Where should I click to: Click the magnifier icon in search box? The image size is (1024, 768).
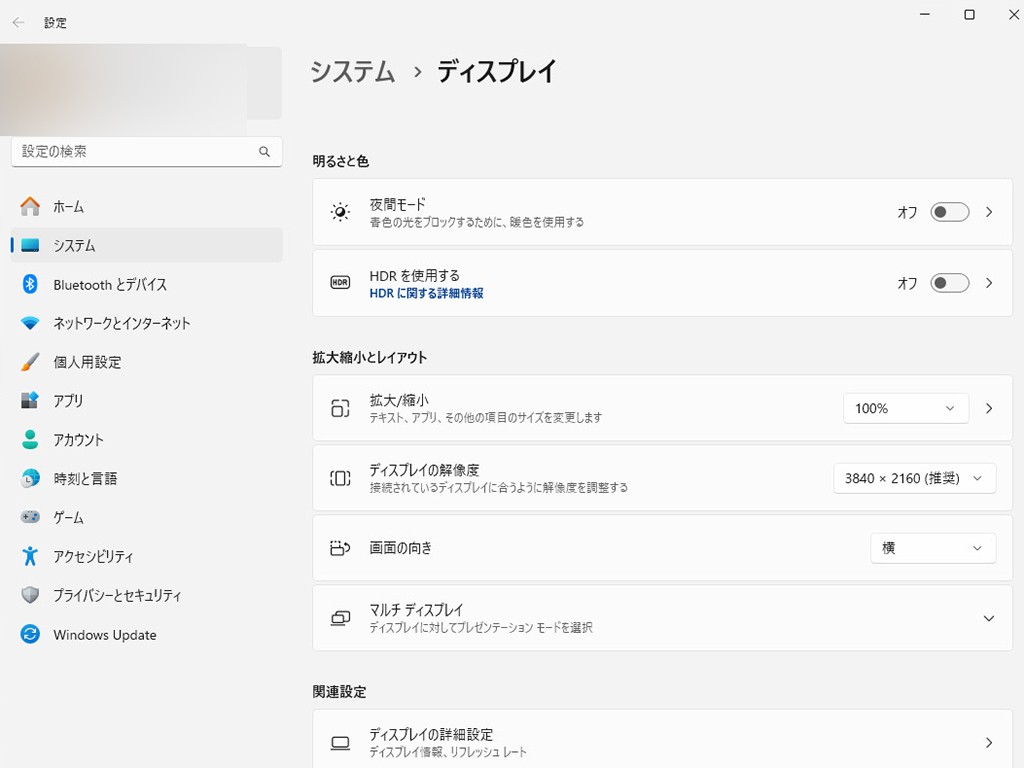tap(264, 152)
